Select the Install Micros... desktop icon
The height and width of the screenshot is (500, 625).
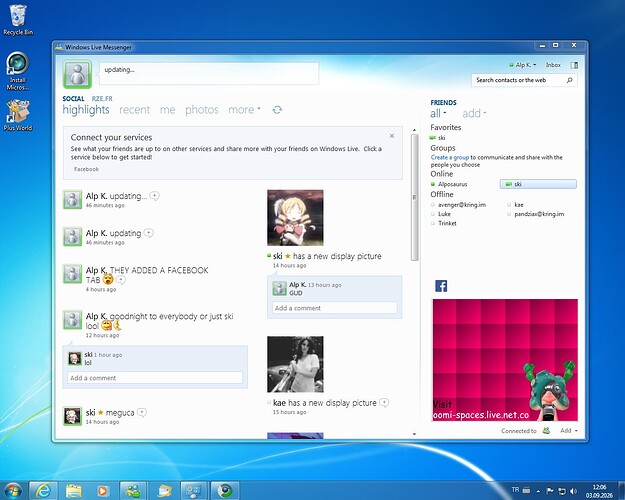click(18, 71)
